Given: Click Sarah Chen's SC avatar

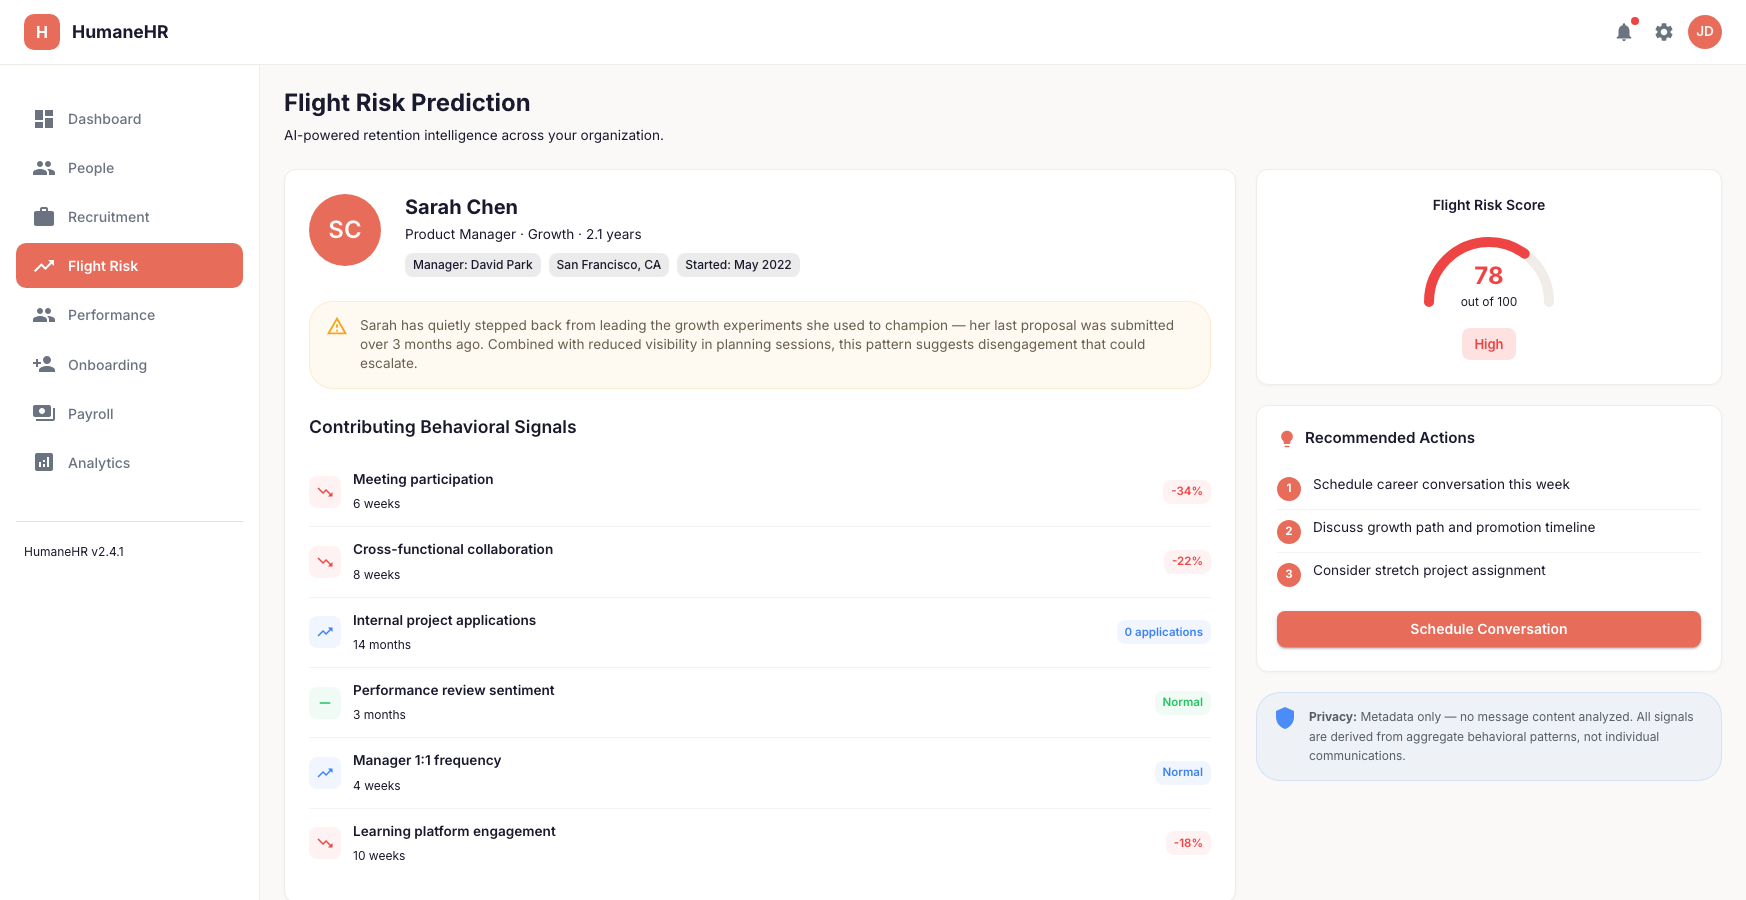Looking at the screenshot, I should pyautogui.click(x=345, y=230).
